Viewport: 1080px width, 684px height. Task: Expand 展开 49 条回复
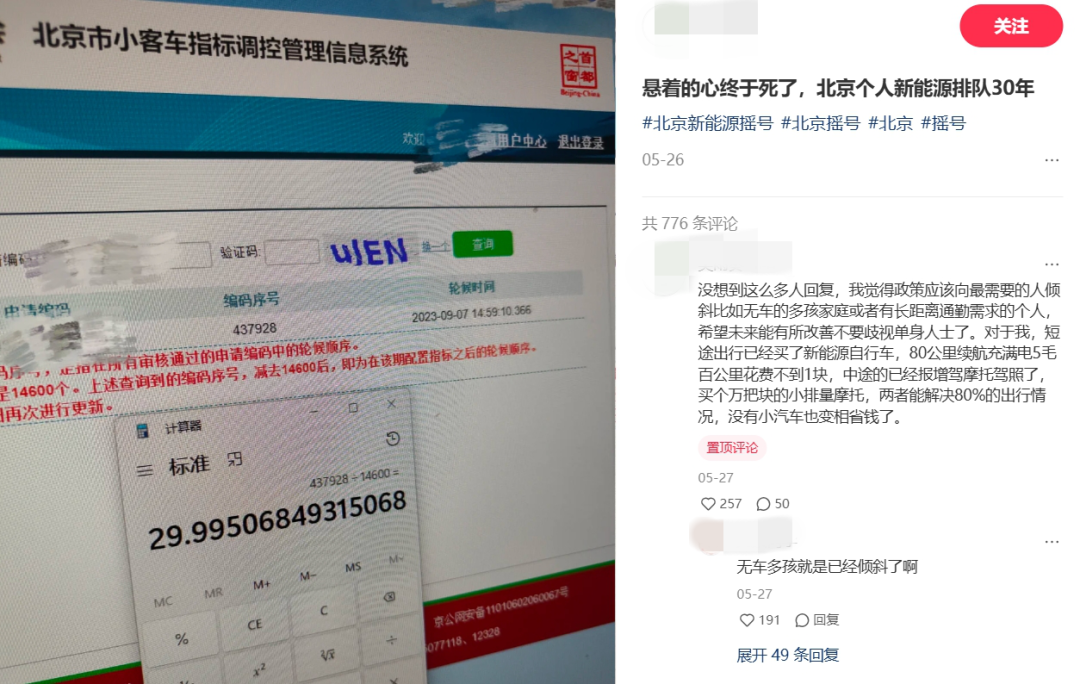click(787, 655)
